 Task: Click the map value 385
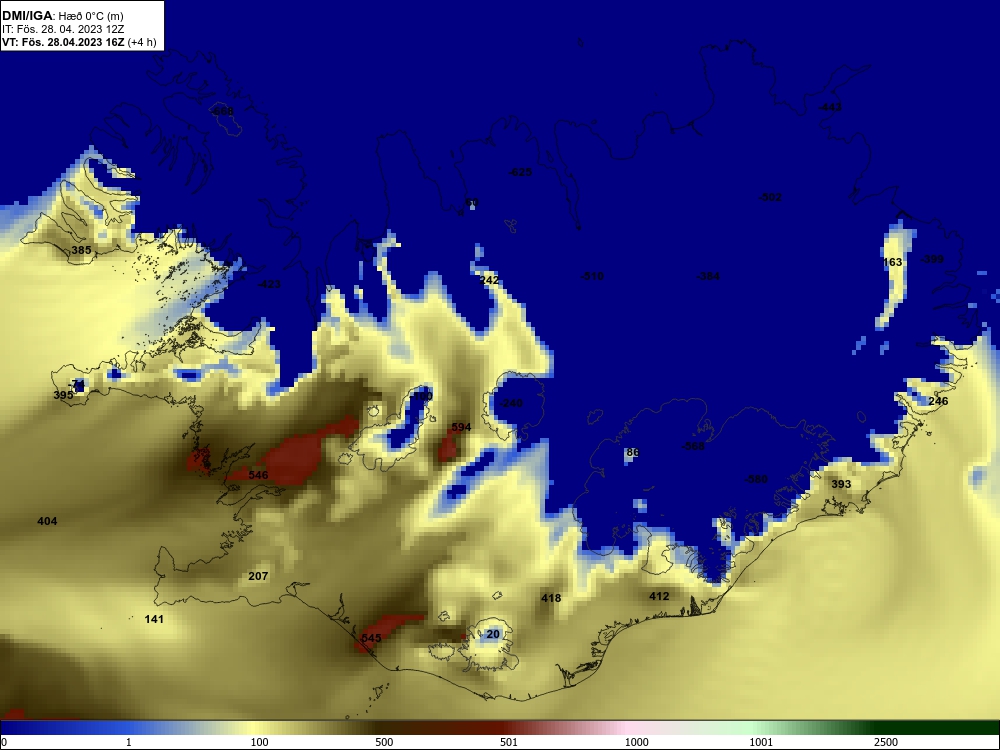tap(81, 250)
